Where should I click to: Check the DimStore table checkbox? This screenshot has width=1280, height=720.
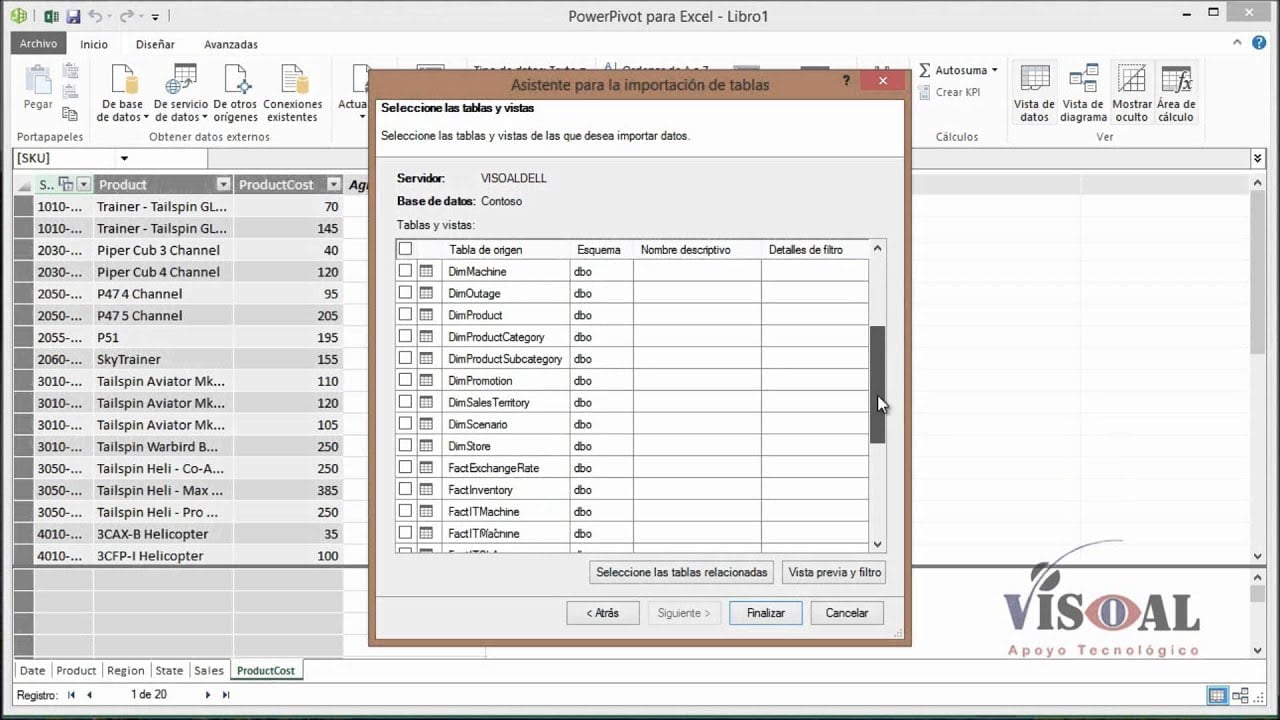pos(405,446)
